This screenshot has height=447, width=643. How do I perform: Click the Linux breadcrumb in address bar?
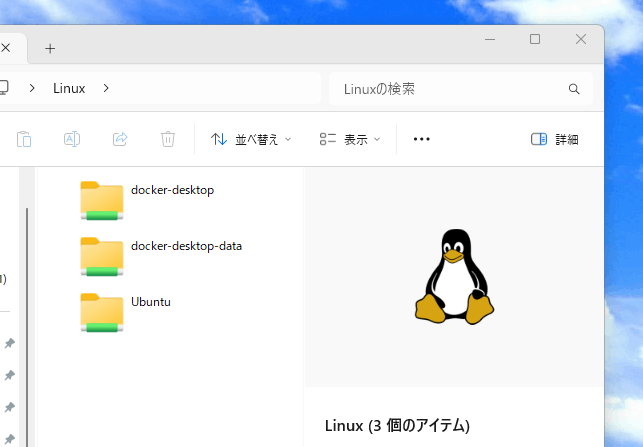(69, 89)
